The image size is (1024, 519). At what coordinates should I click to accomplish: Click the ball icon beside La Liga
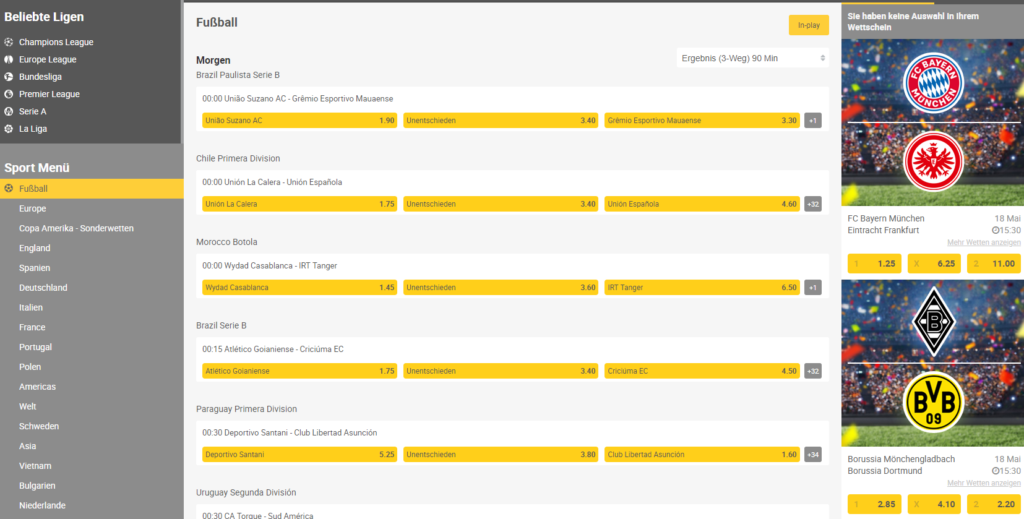8,129
